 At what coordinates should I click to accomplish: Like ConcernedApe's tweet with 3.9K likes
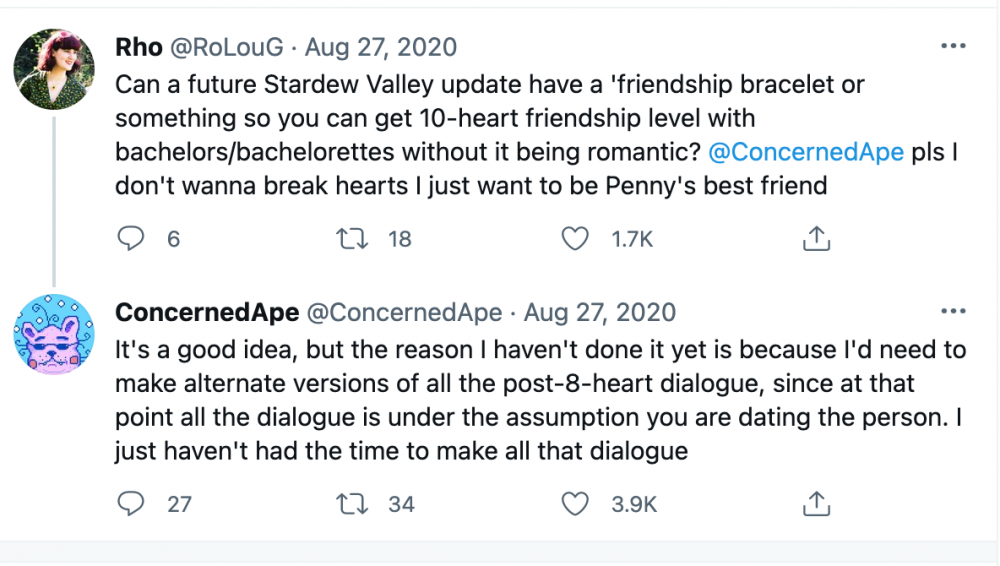pyautogui.click(x=574, y=503)
